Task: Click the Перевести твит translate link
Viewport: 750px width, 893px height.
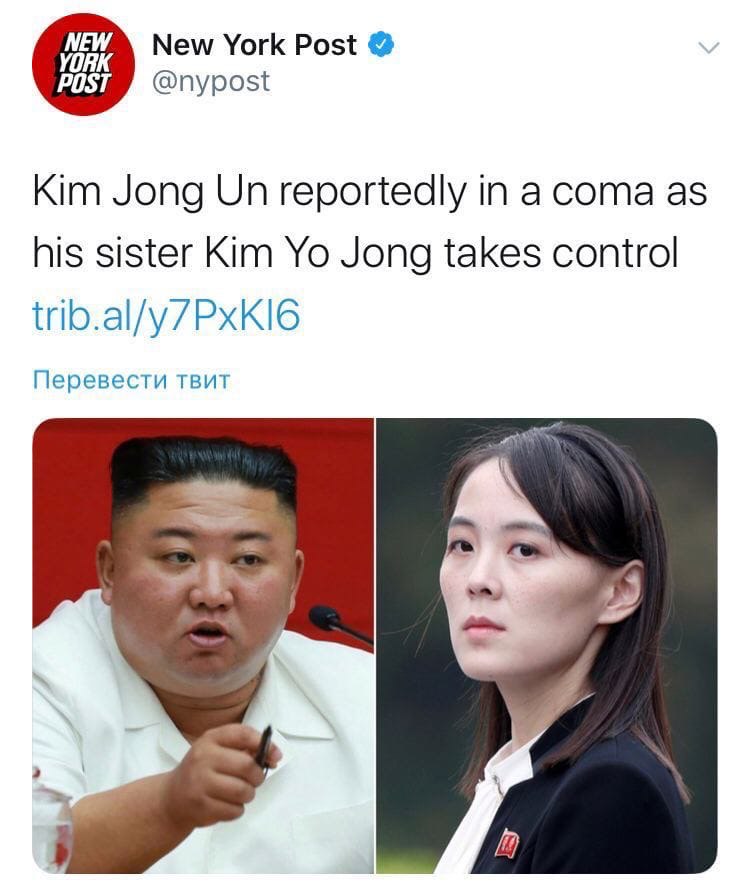Action: [x=132, y=380]
